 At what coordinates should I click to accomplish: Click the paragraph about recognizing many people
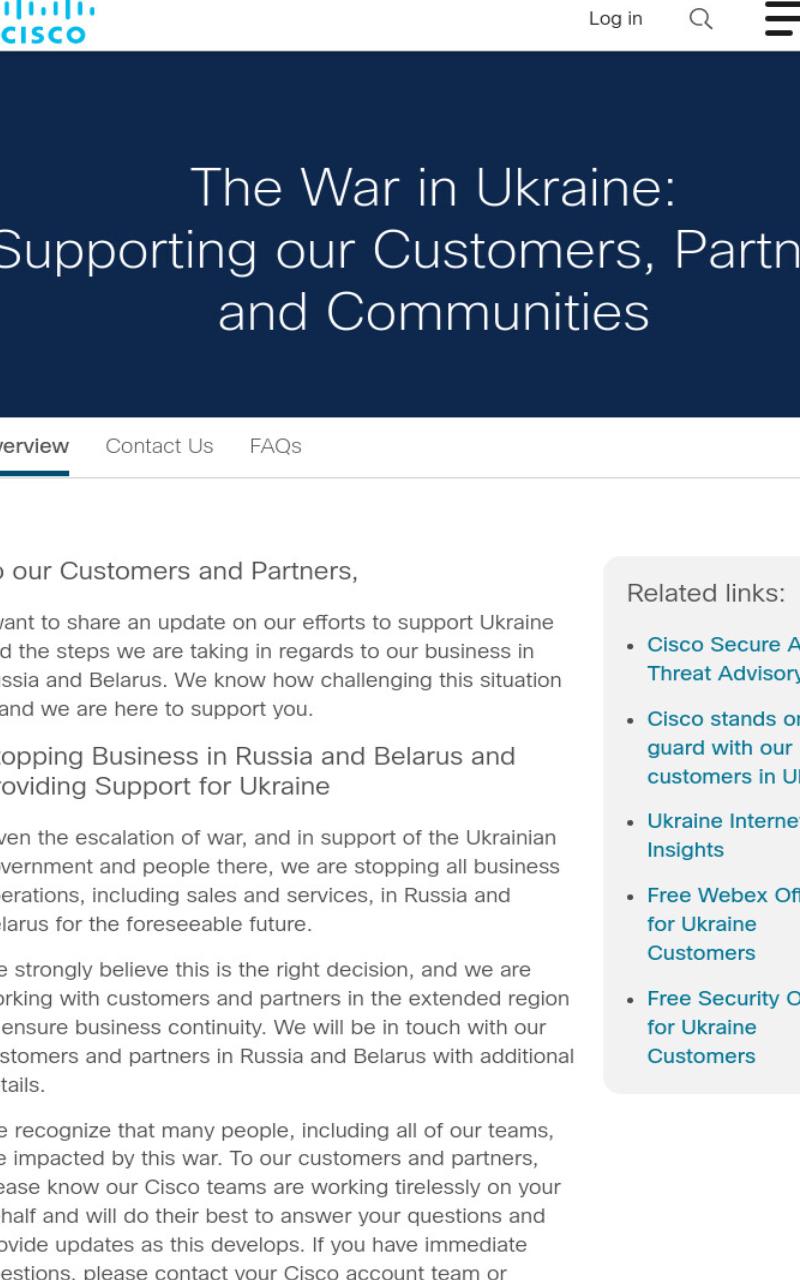pos(280,1203)
